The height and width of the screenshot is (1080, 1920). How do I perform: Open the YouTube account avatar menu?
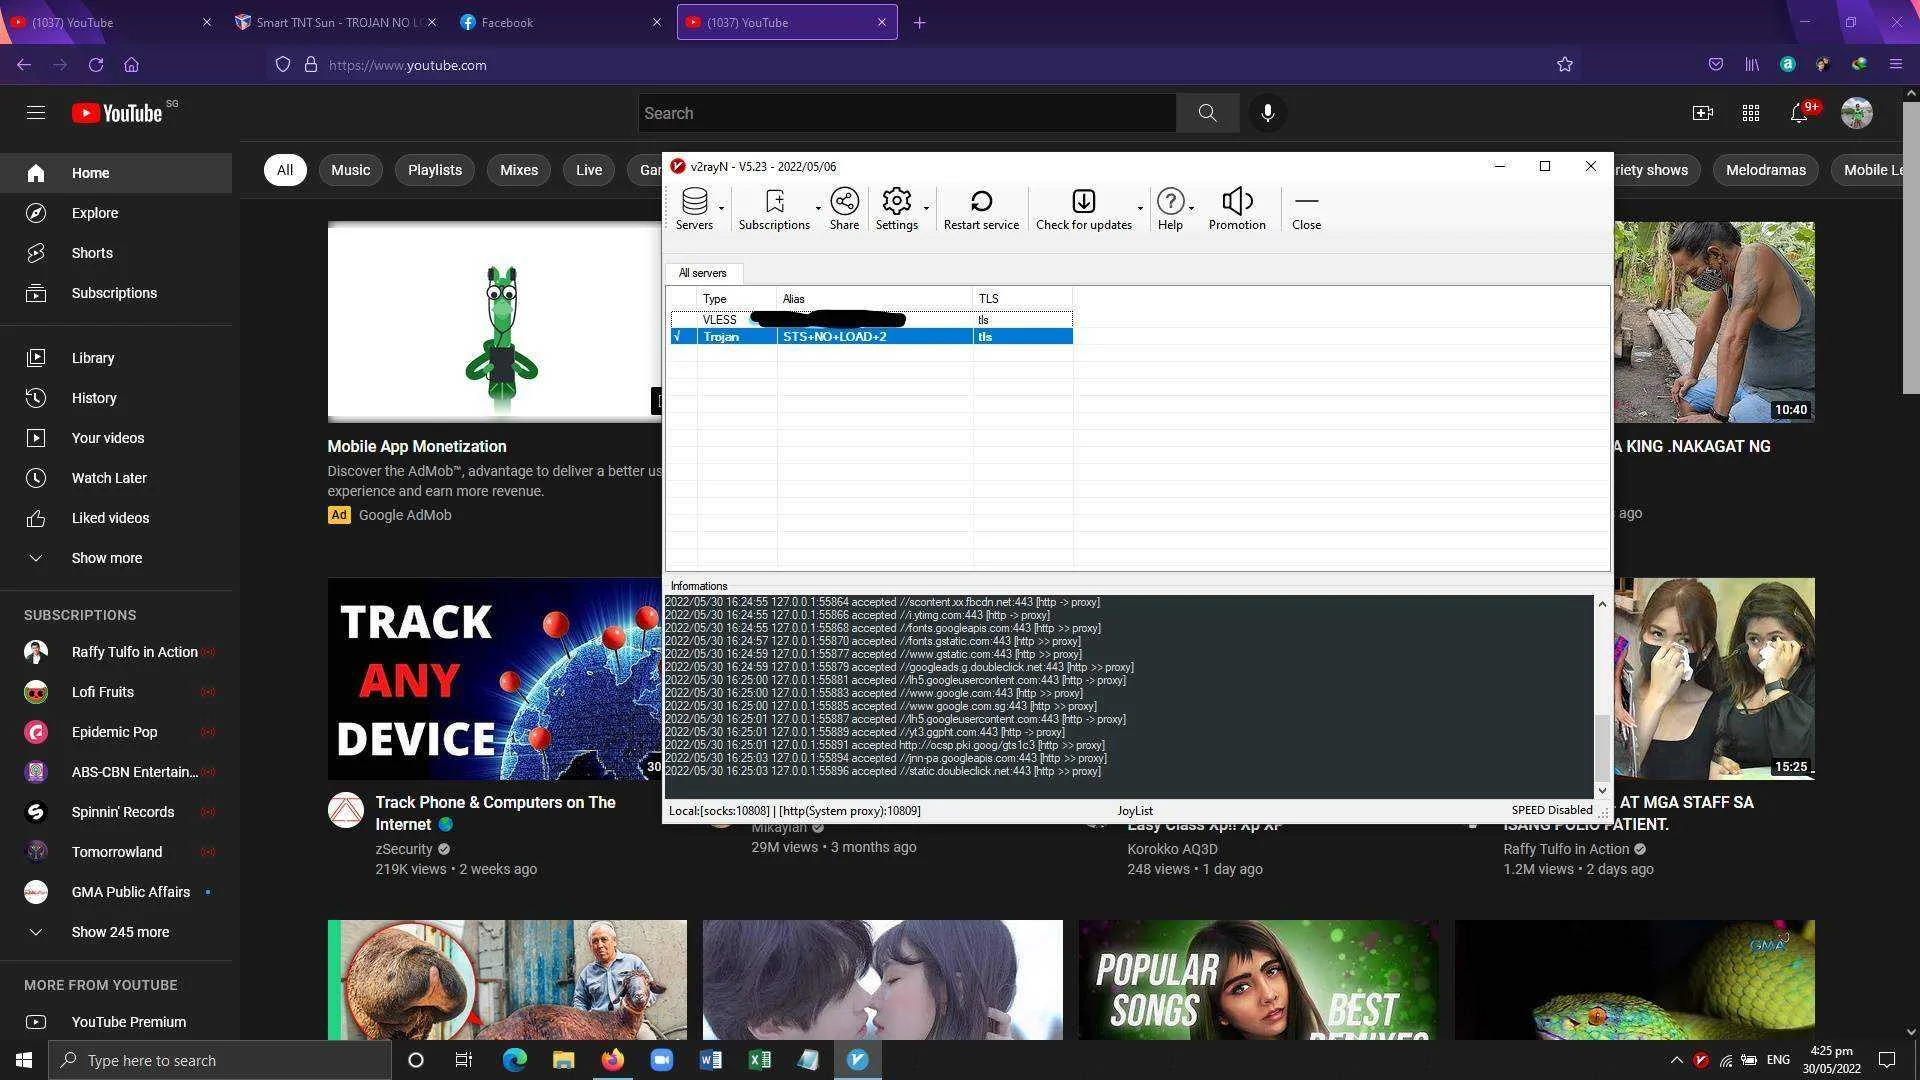pyautogui.click(x=1857, y=113)
